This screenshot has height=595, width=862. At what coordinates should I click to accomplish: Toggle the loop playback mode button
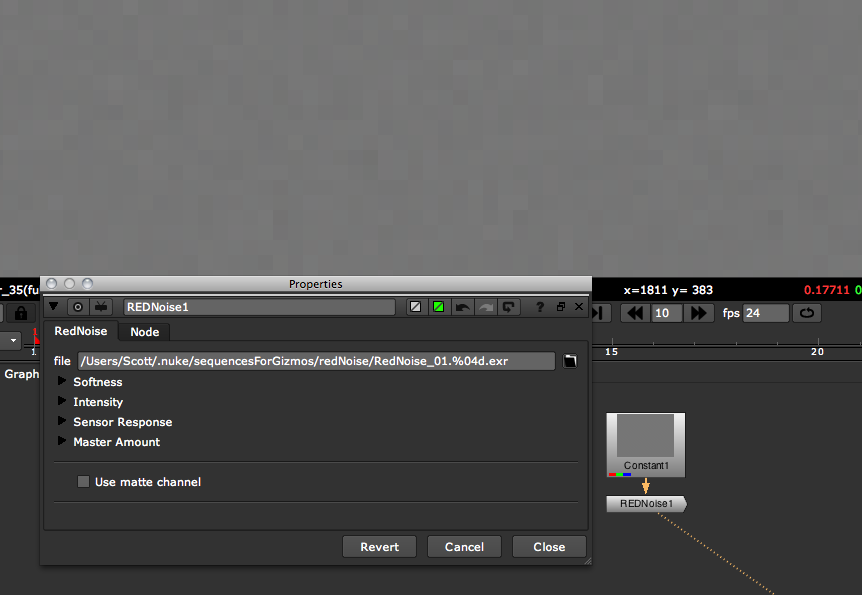pyautogui.click(x=806, y=313)
